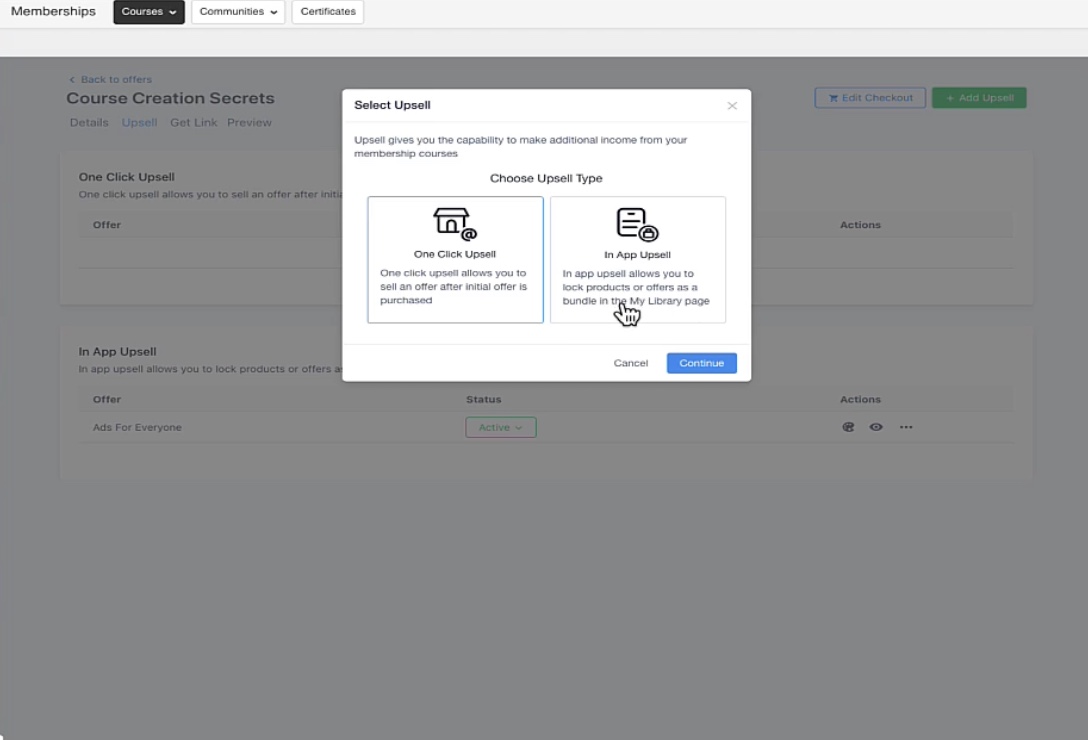Open the Courses dropdown menu
The width and height of the screenshot is (1088, 740).
[x=148, y=12]
